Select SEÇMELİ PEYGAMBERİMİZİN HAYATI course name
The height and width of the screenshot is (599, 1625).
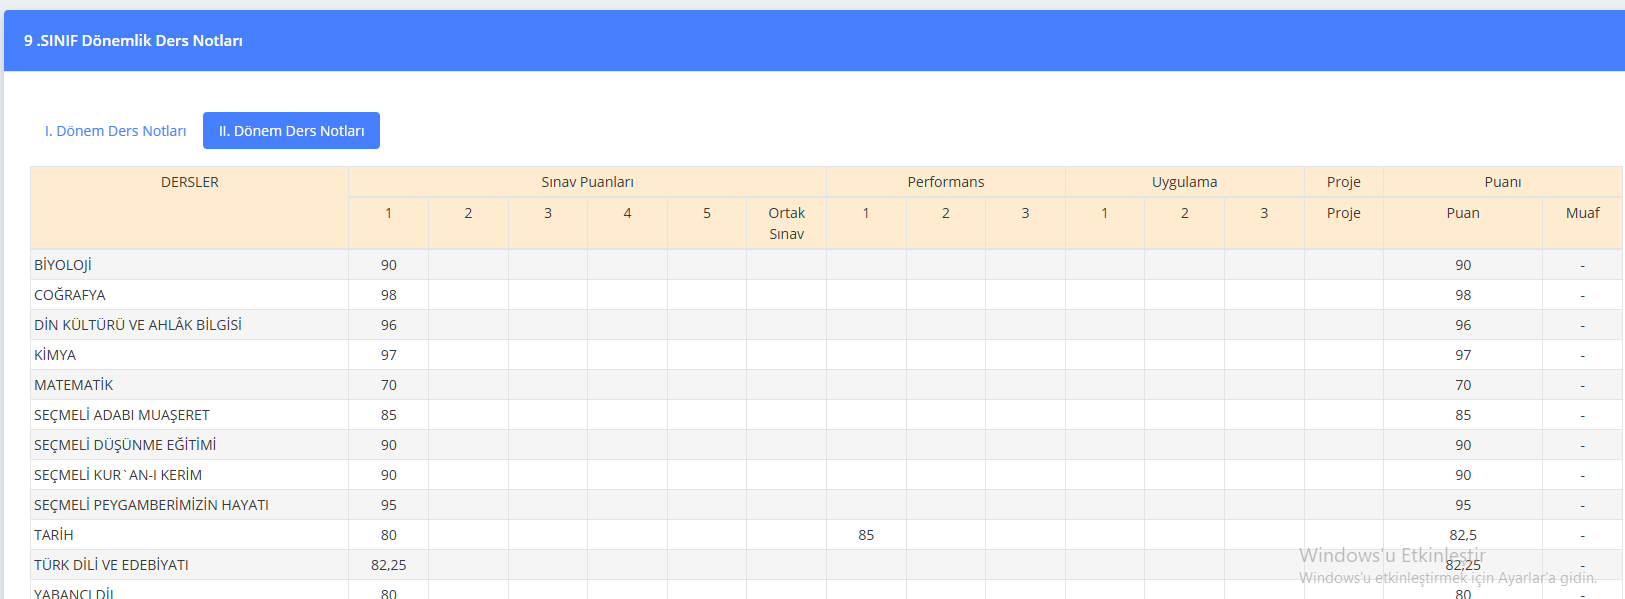tap(151, 505)
